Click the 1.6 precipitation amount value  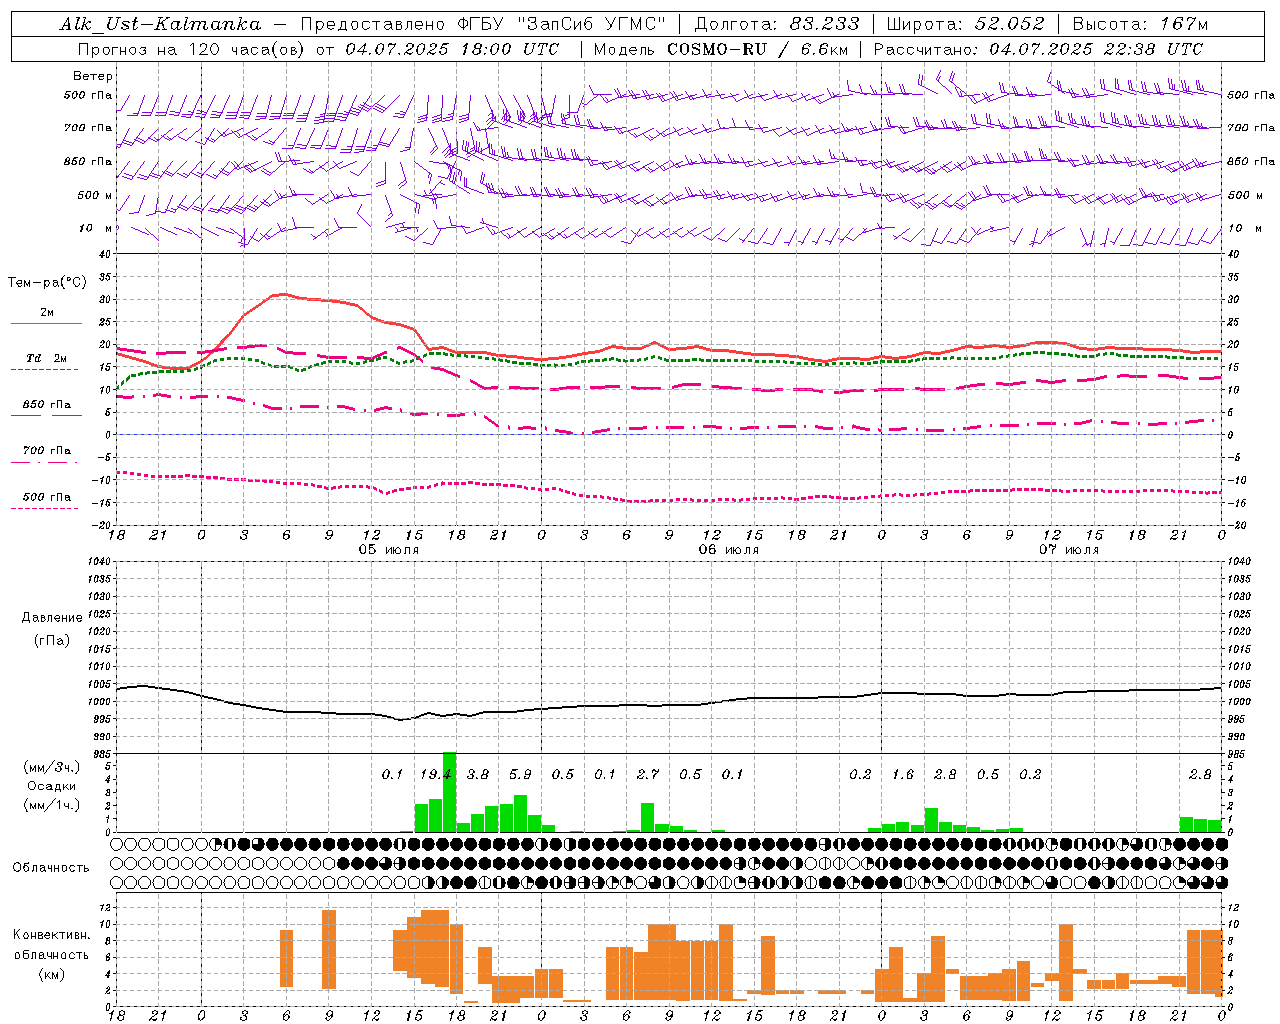(x=903, y=774)
